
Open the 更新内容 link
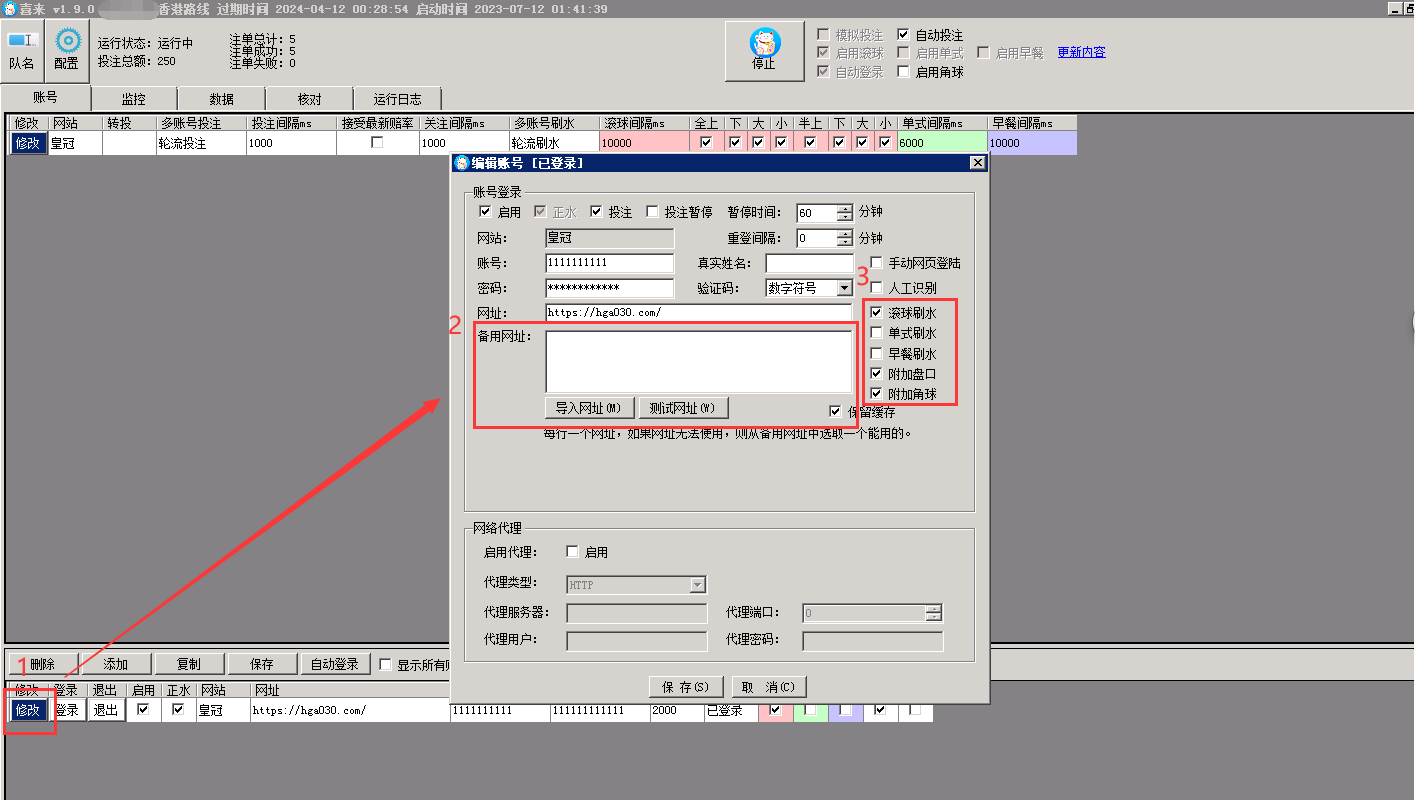click(1082, 52)
